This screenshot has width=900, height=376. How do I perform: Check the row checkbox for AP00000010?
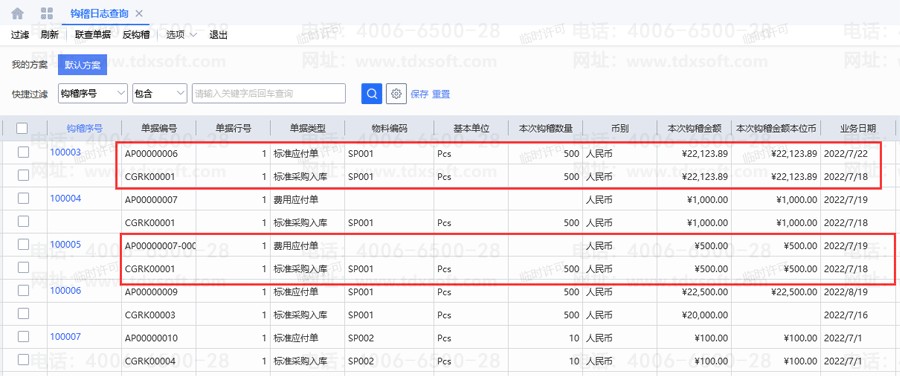pyautogui.click(x=23, y=337)
